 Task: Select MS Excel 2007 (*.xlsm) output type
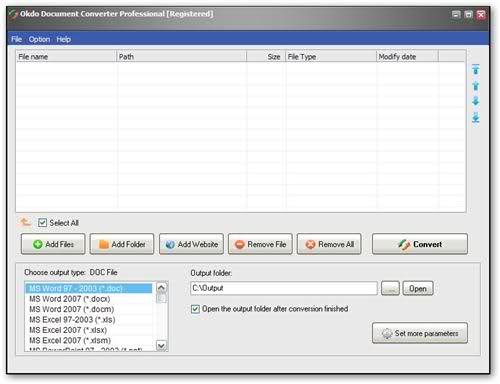point(89,340)
